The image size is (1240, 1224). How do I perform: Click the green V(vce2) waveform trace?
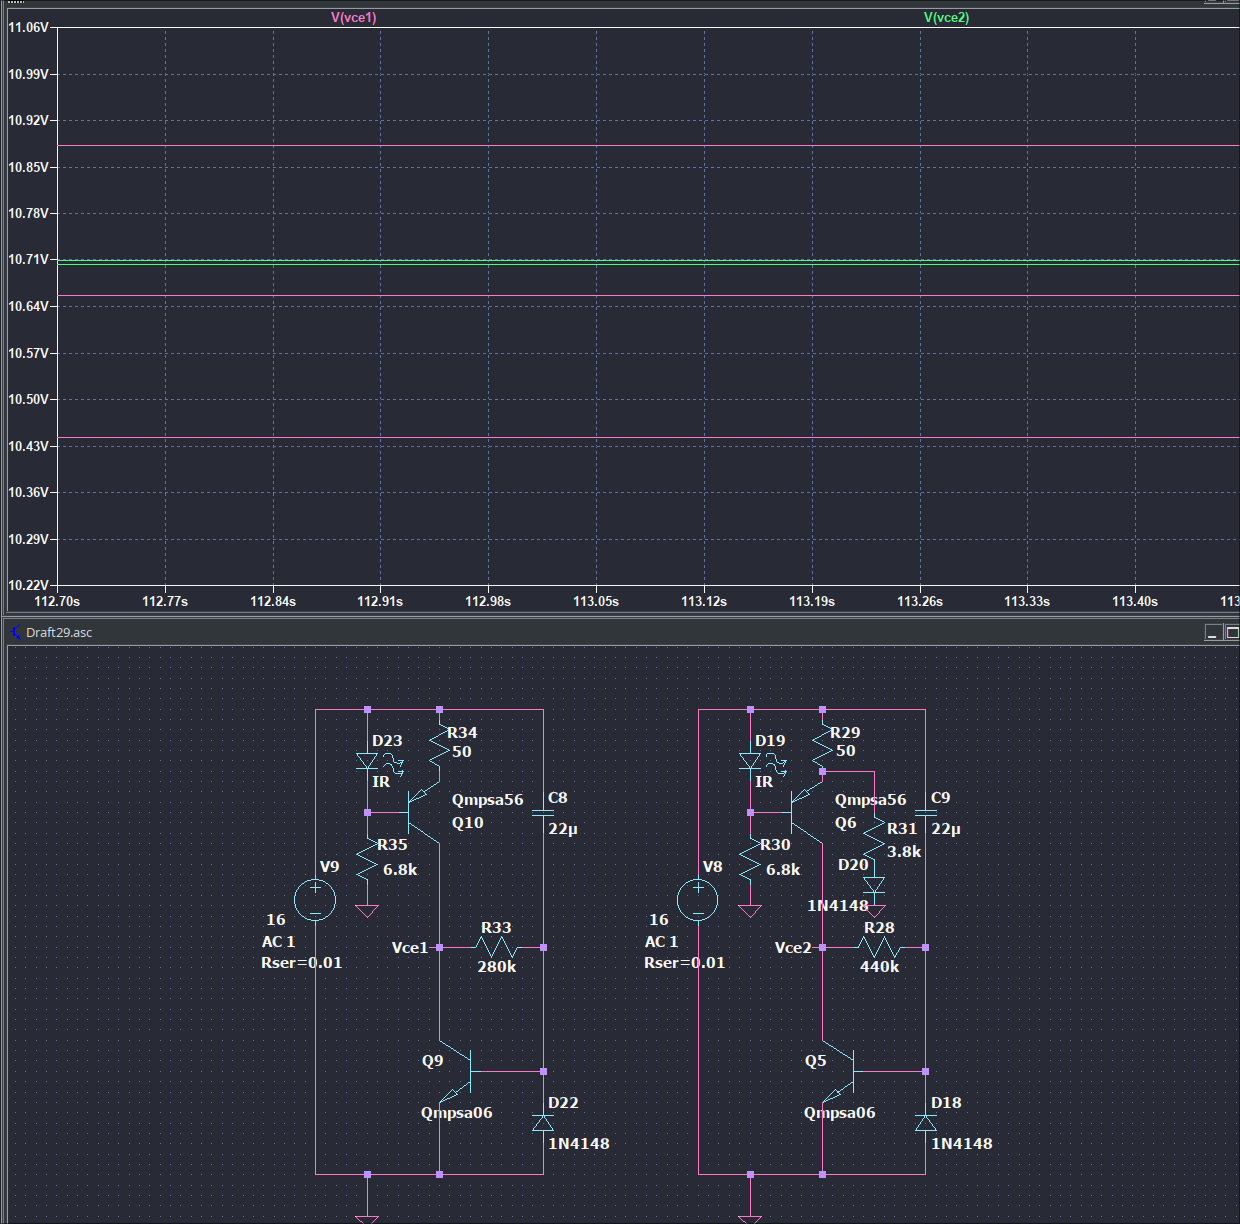[648, 261]
